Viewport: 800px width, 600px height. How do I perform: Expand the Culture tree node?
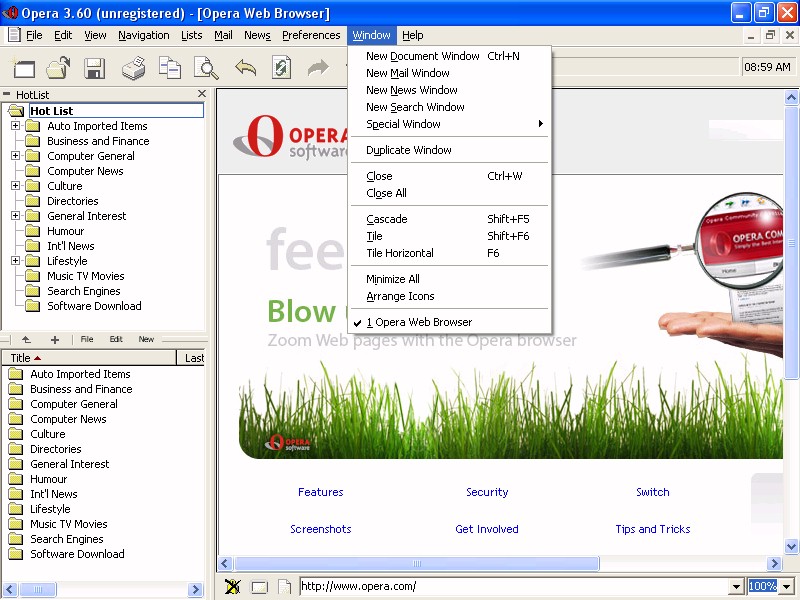[x=16, y=186]
